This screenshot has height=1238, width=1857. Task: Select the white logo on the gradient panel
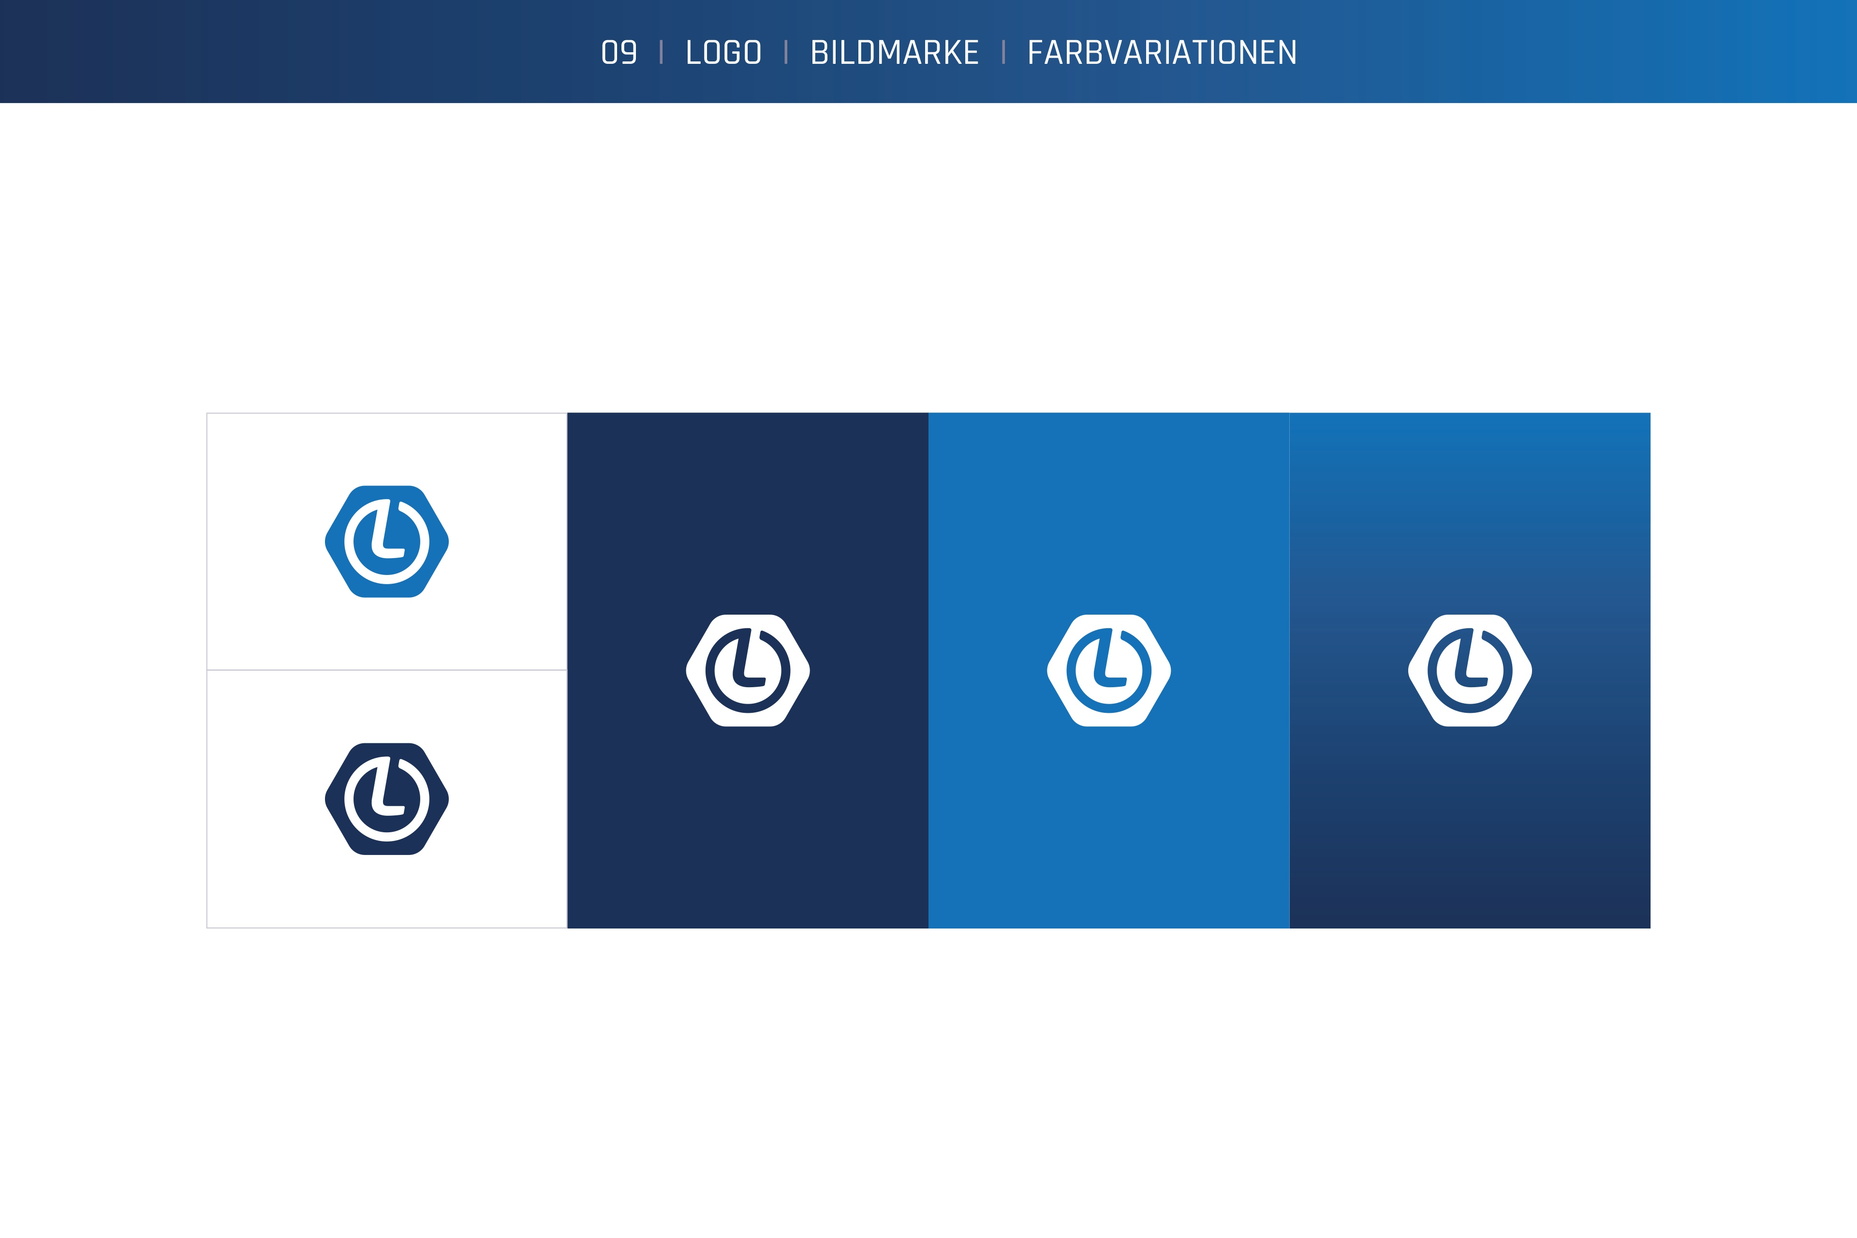[1470, 670]
